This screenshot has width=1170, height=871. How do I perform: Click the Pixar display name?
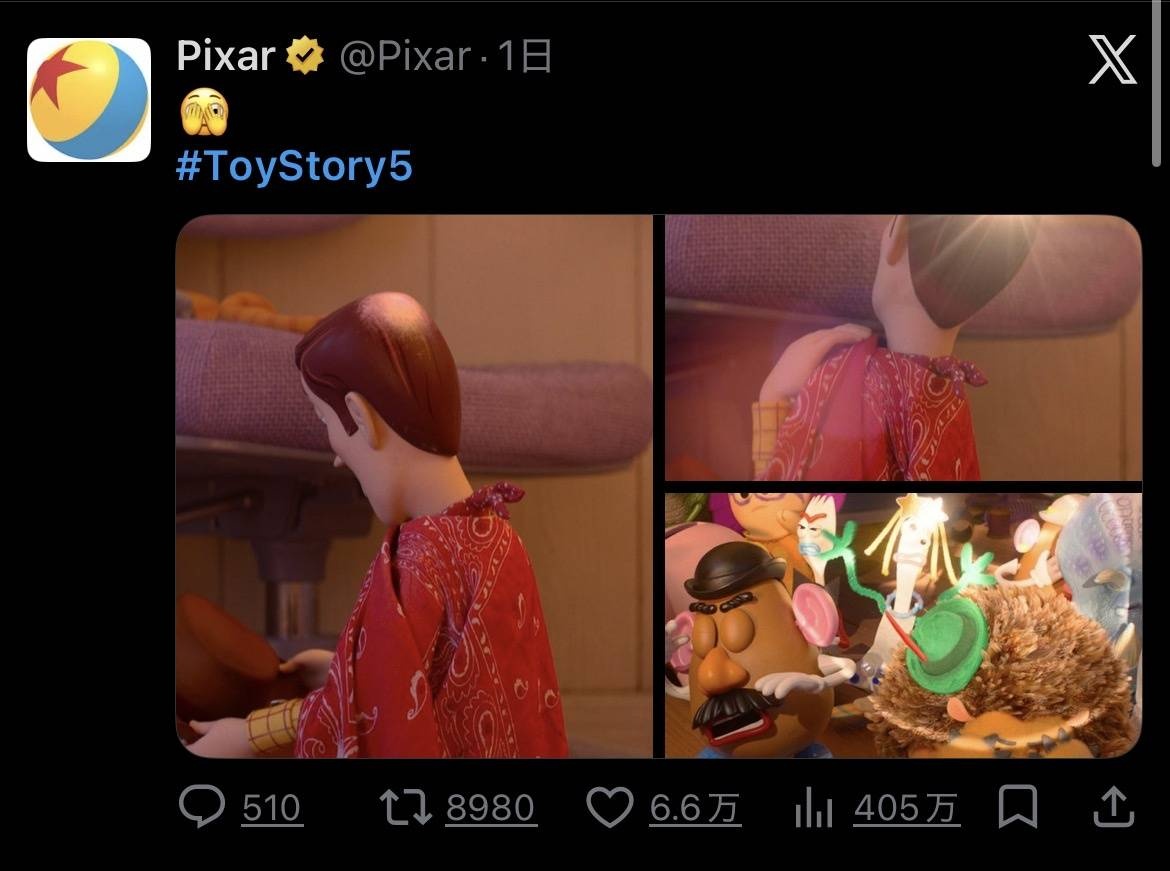(226, 57)
